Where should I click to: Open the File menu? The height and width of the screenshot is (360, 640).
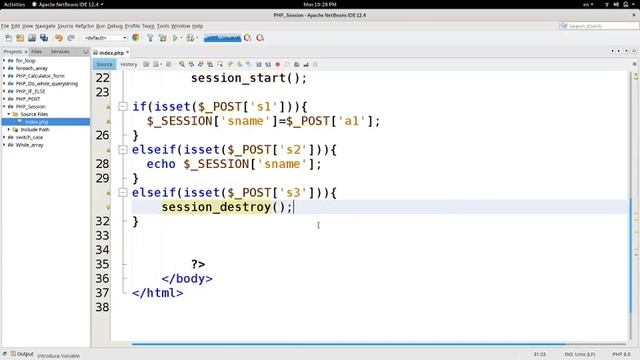tap(5, 26)
